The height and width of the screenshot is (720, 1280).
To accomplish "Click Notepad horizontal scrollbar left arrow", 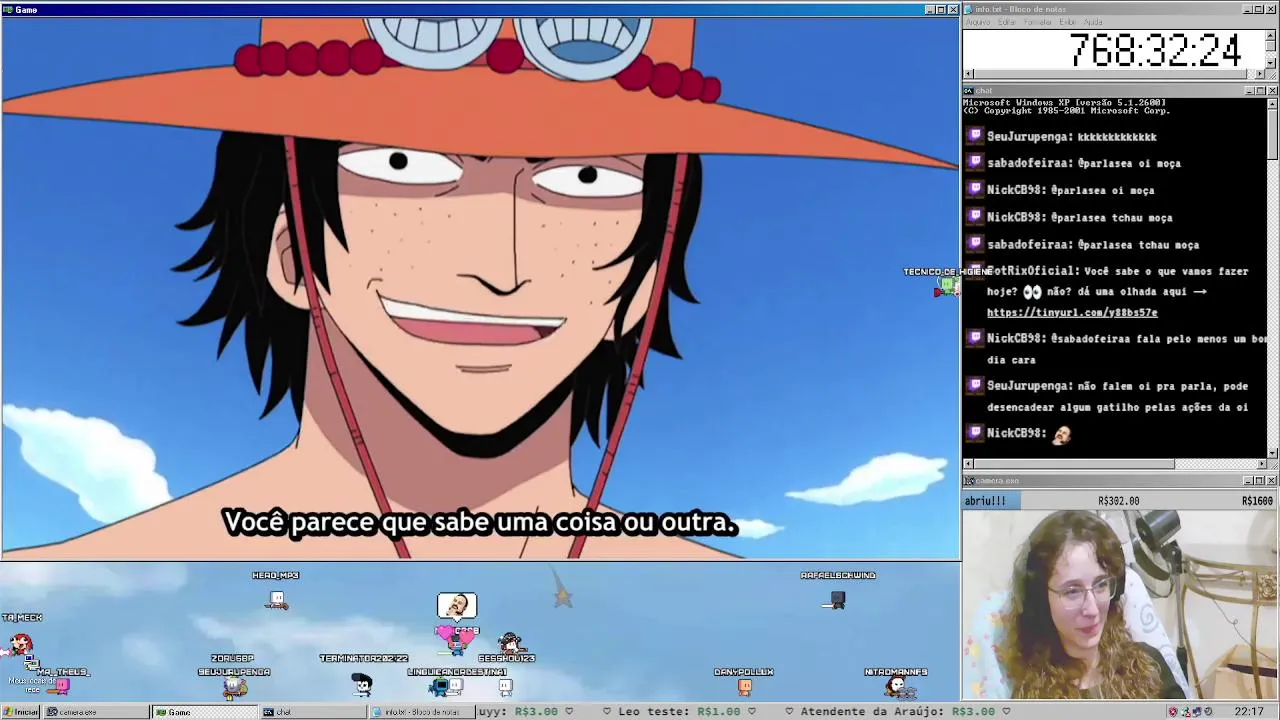I will pos(968,74).
